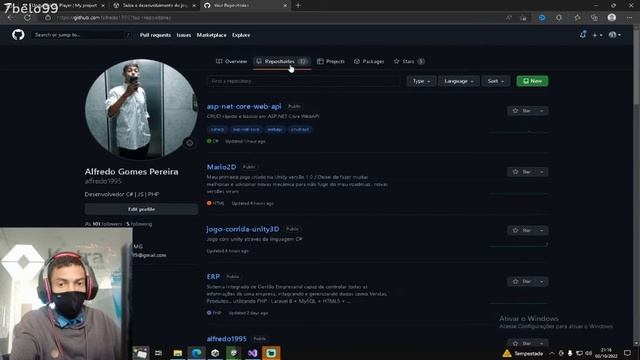Open Visual Studio from the taskbar

[x=252, y=353]
